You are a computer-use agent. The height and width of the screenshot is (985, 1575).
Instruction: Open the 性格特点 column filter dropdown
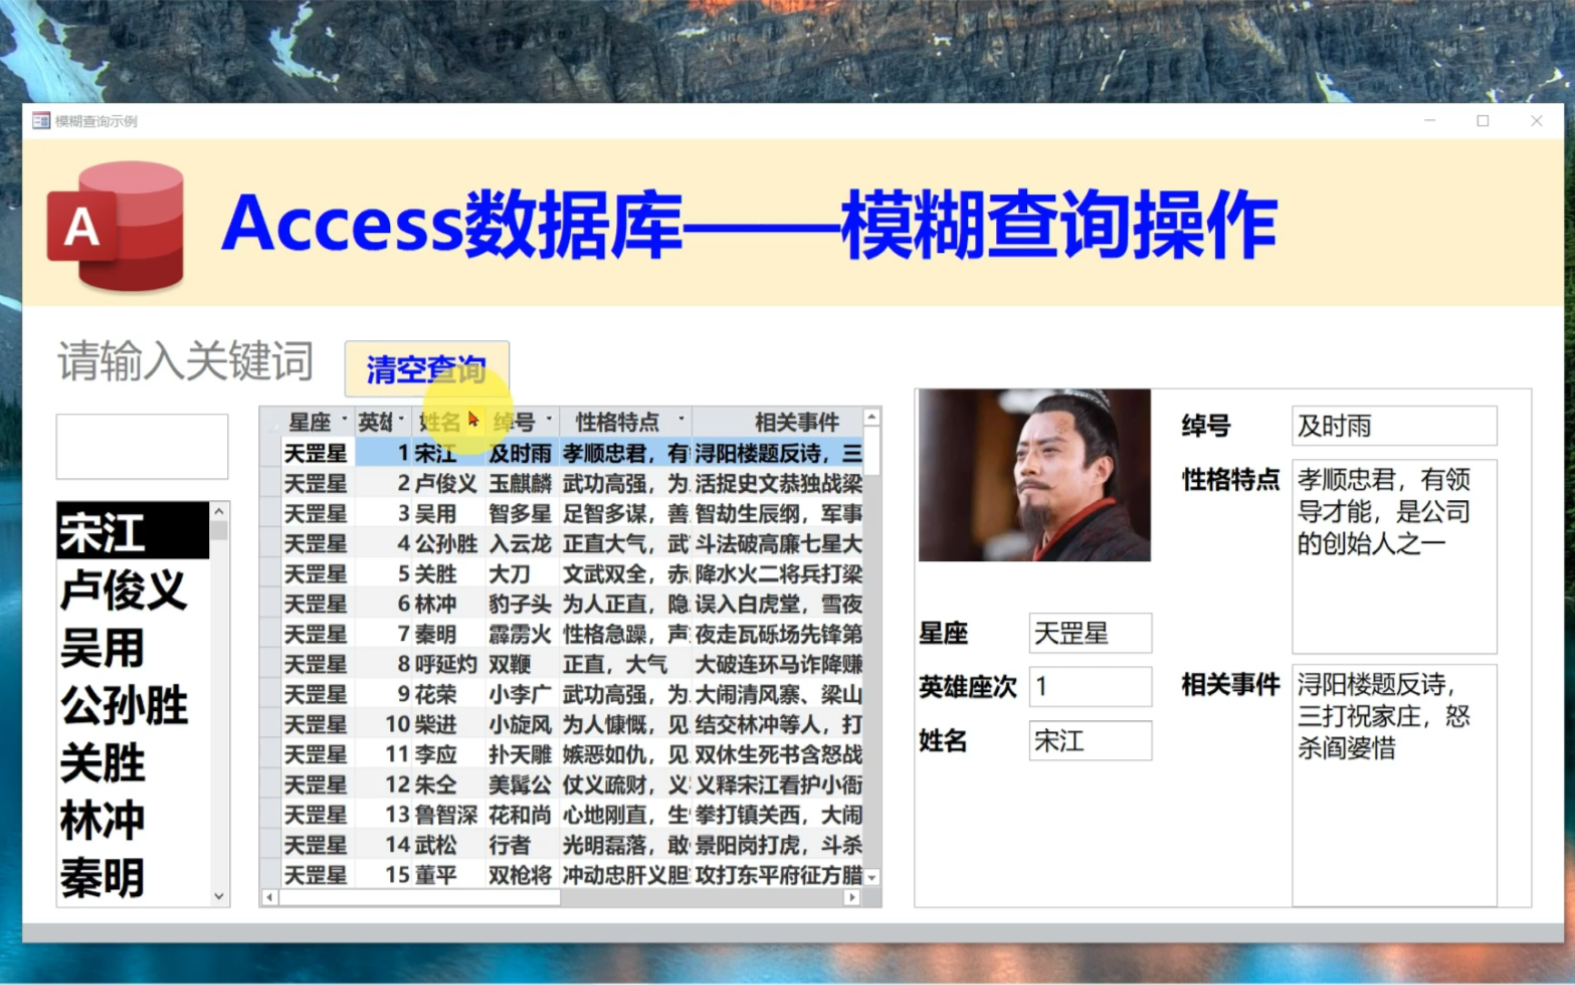(681, 420)
